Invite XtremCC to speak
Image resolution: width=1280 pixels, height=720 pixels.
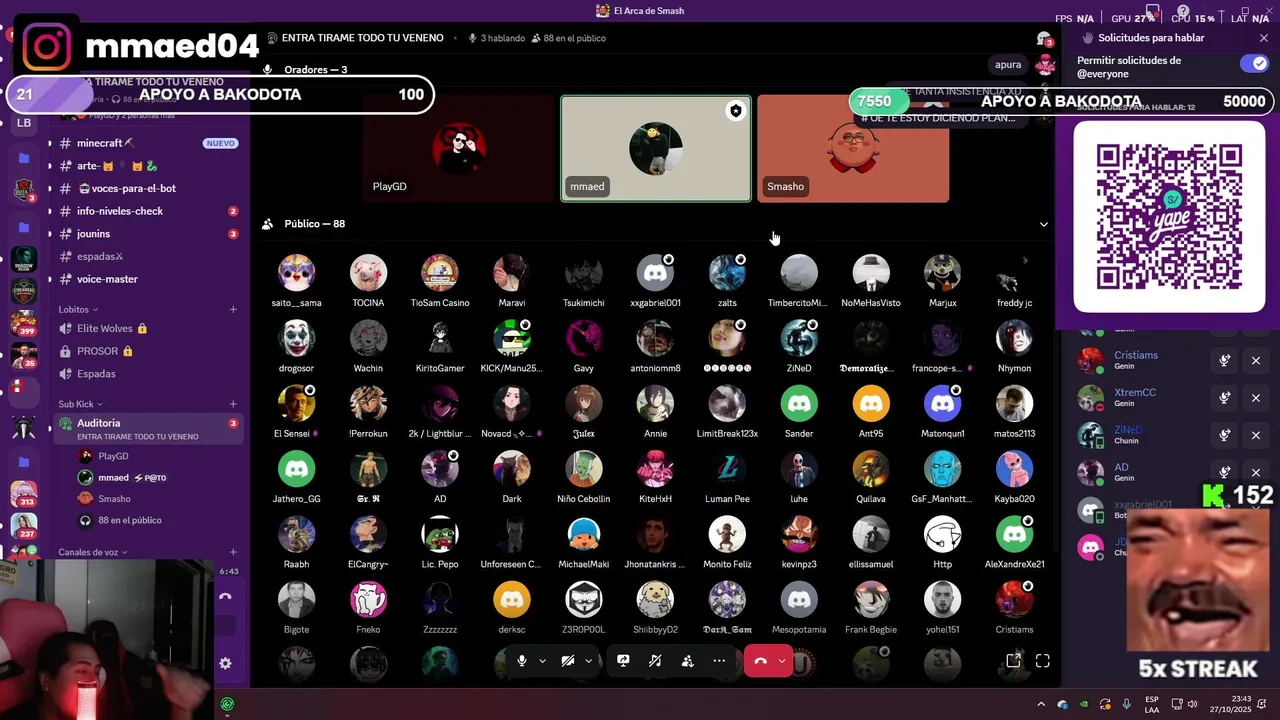coord(1225,397)
